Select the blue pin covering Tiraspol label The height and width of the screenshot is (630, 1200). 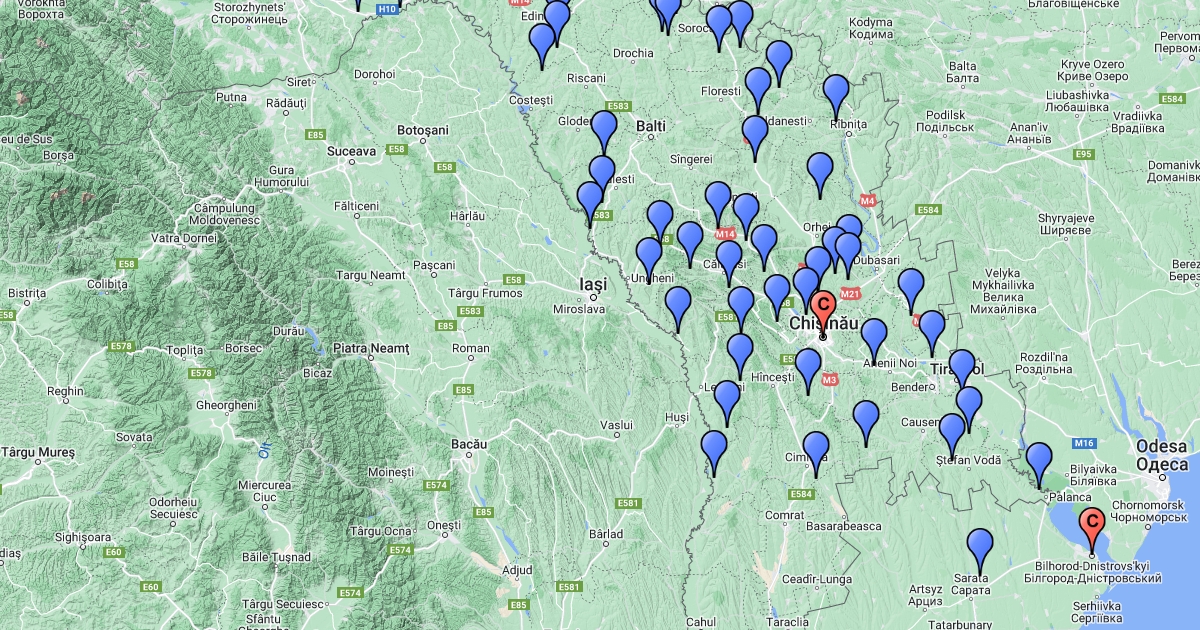[x=961, y=368]
